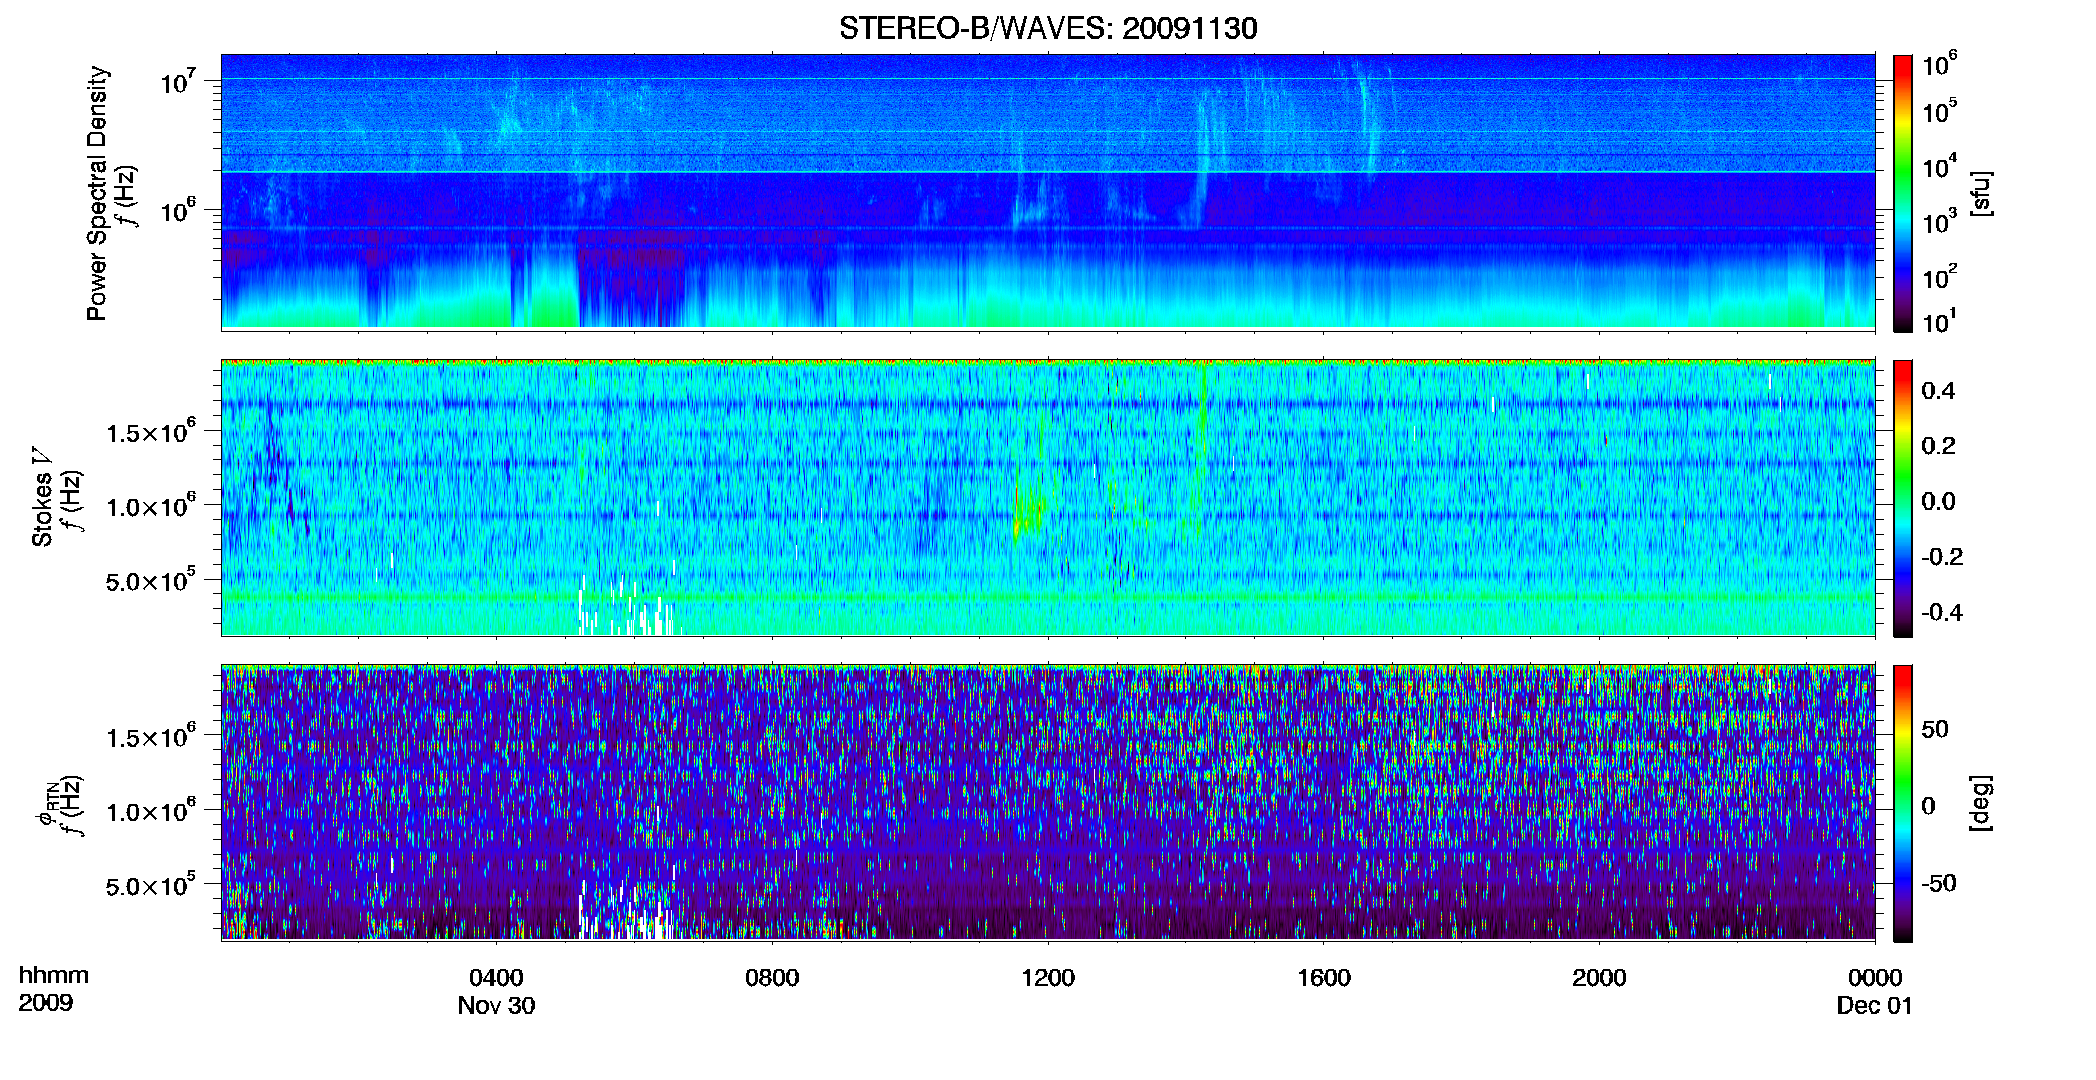Viewport: 2096px width, 1080px height.
Task: Click the title STEREO-B/WAVES: 20091130
Action: (1047, 28)
